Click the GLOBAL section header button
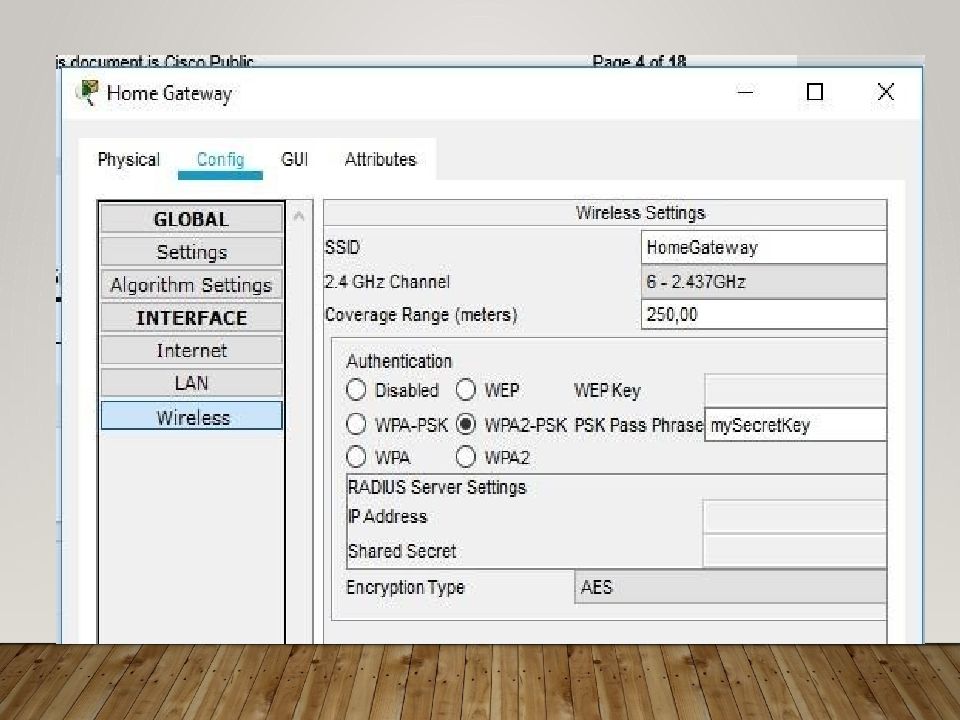 [191, 219]
